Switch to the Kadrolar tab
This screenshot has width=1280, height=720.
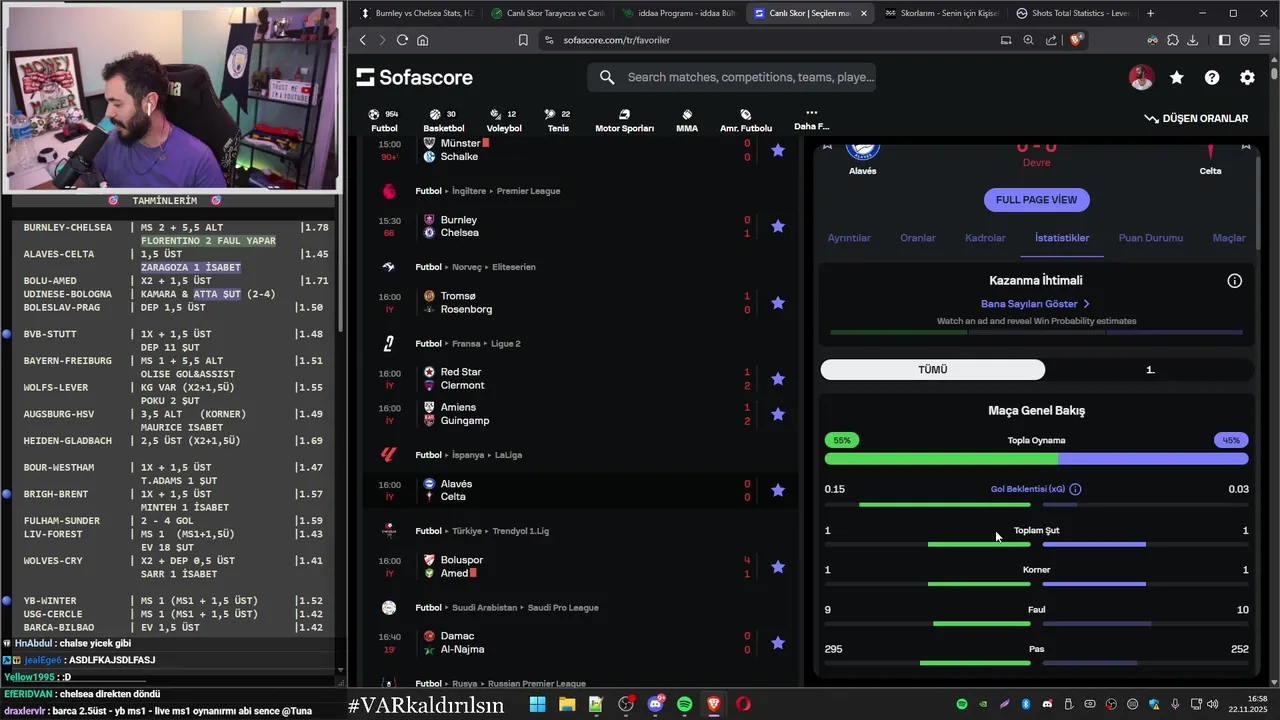985,238
